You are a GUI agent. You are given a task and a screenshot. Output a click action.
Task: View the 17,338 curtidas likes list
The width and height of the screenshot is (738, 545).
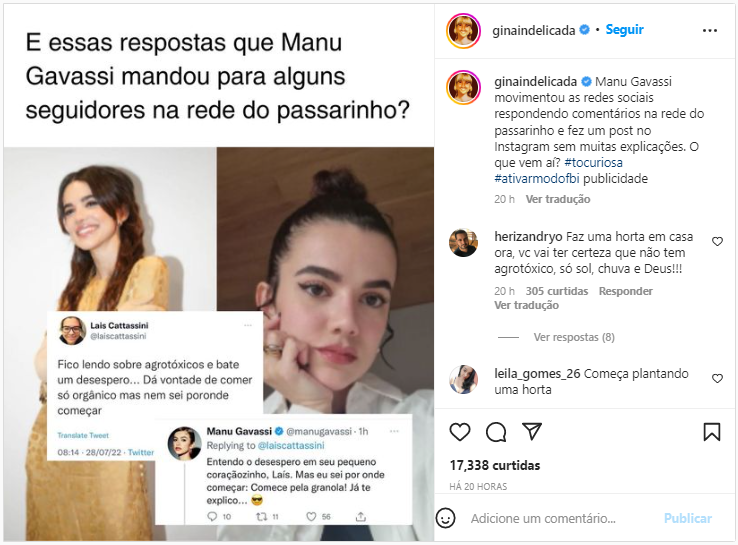pyautogui.click(x=495, y=465)
